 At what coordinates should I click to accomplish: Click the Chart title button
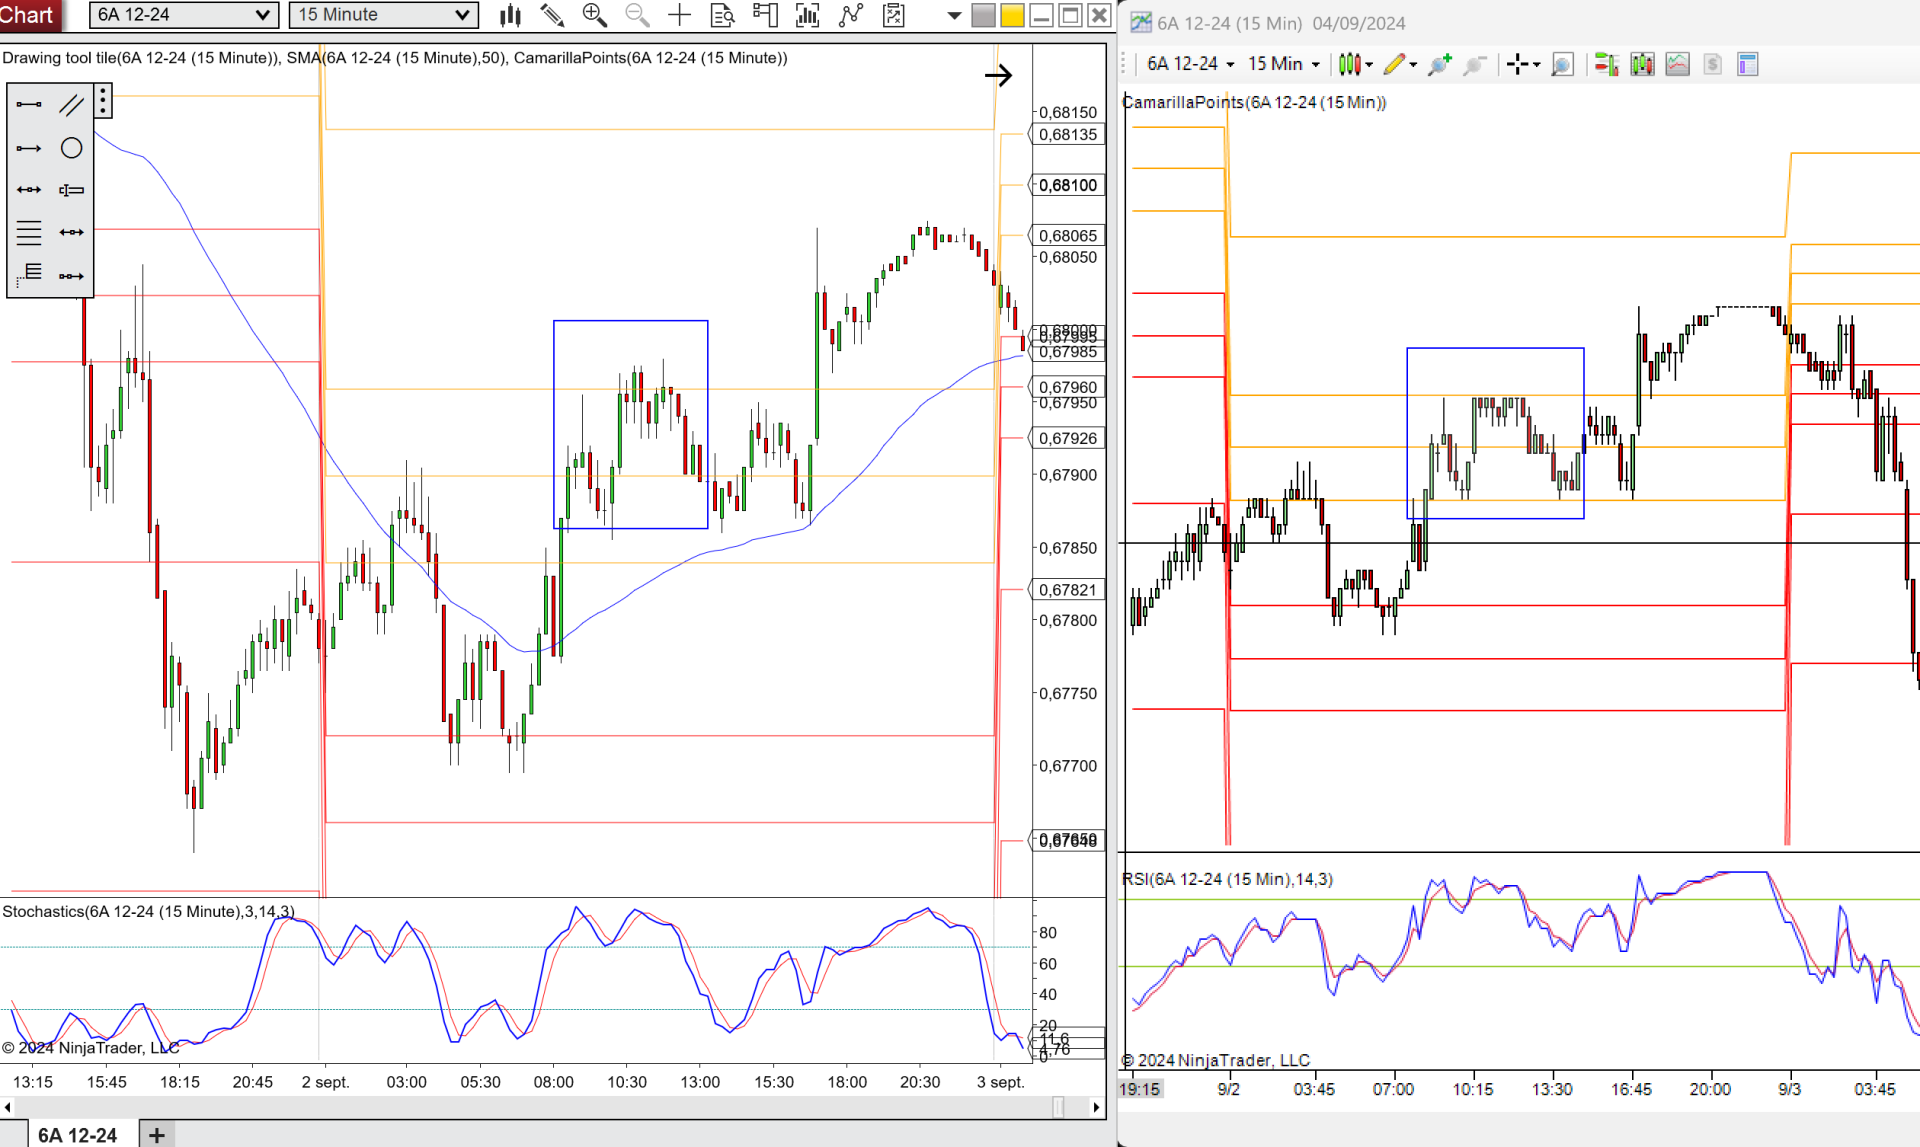tap(28, 15)
